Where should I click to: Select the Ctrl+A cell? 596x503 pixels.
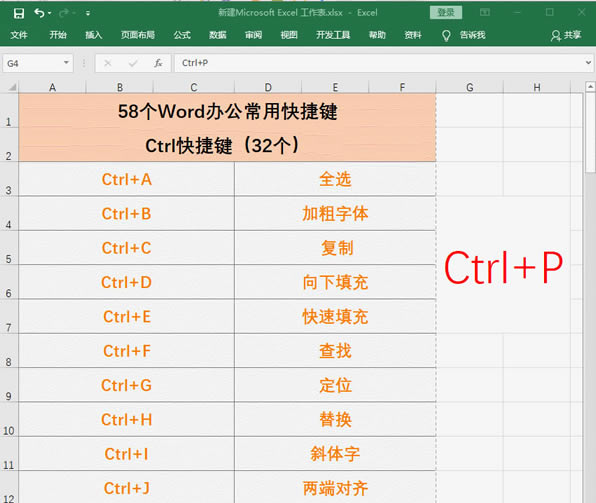click(127, 179)
